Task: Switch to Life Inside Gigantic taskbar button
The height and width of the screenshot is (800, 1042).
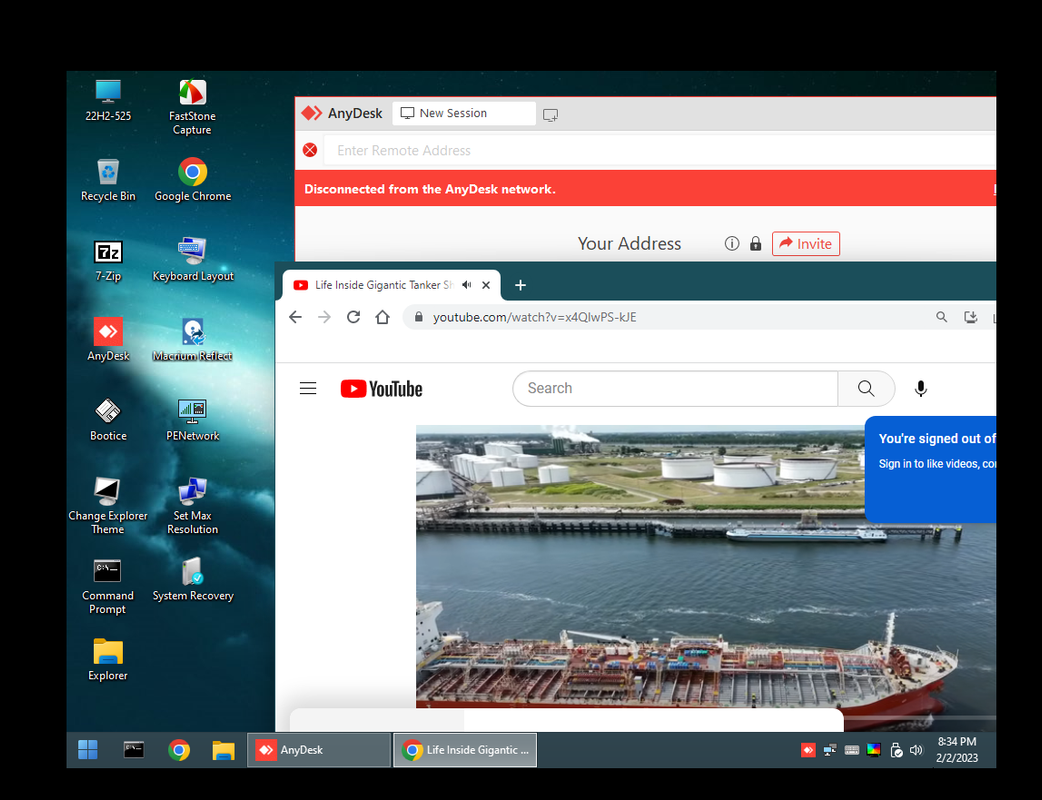Action: tap(465, 750)
